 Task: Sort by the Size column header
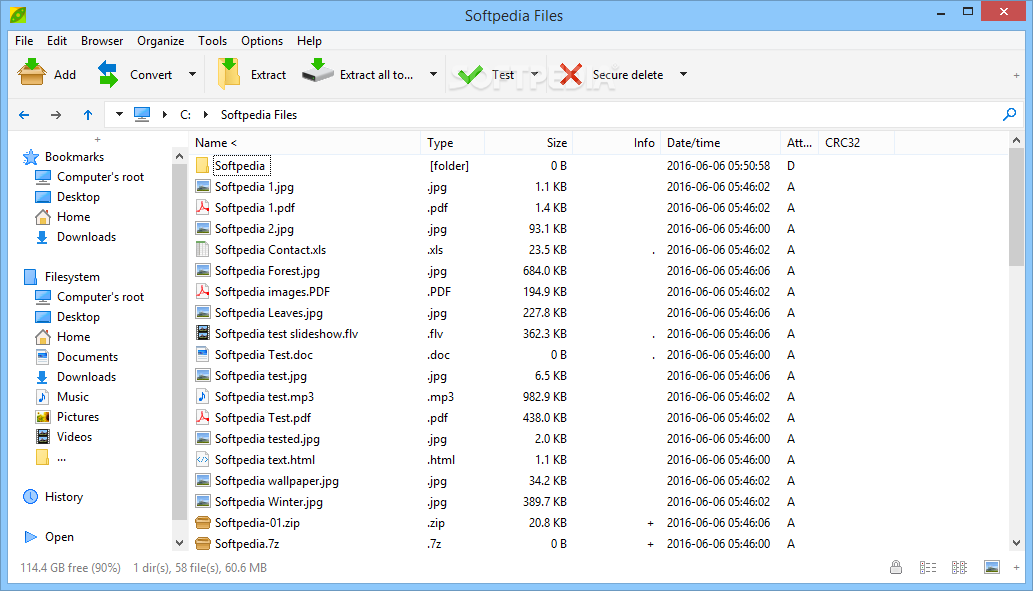528,143
